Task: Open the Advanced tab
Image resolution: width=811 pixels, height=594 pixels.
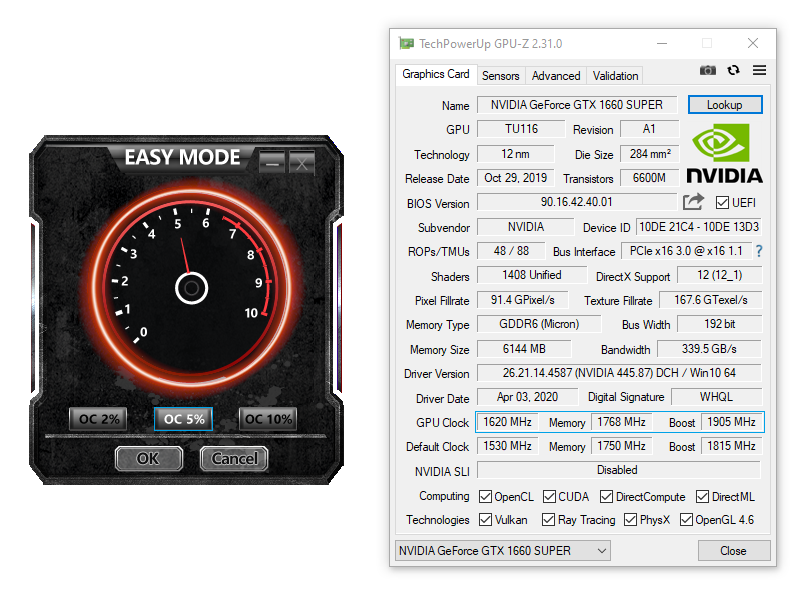Action: [x=555, y=76]
